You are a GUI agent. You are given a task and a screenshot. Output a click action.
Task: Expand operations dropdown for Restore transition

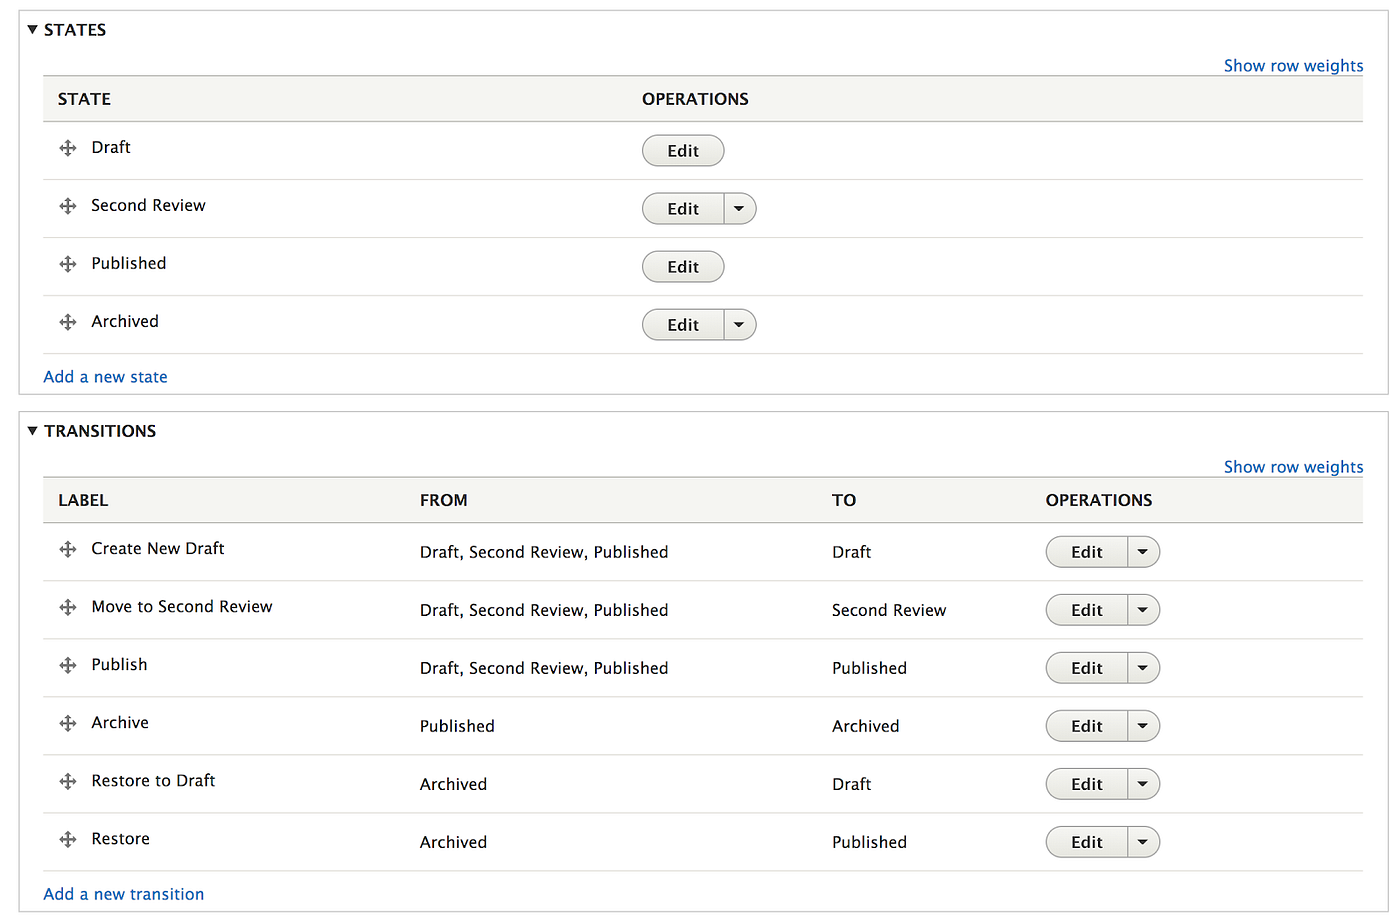coord(1143,842)
